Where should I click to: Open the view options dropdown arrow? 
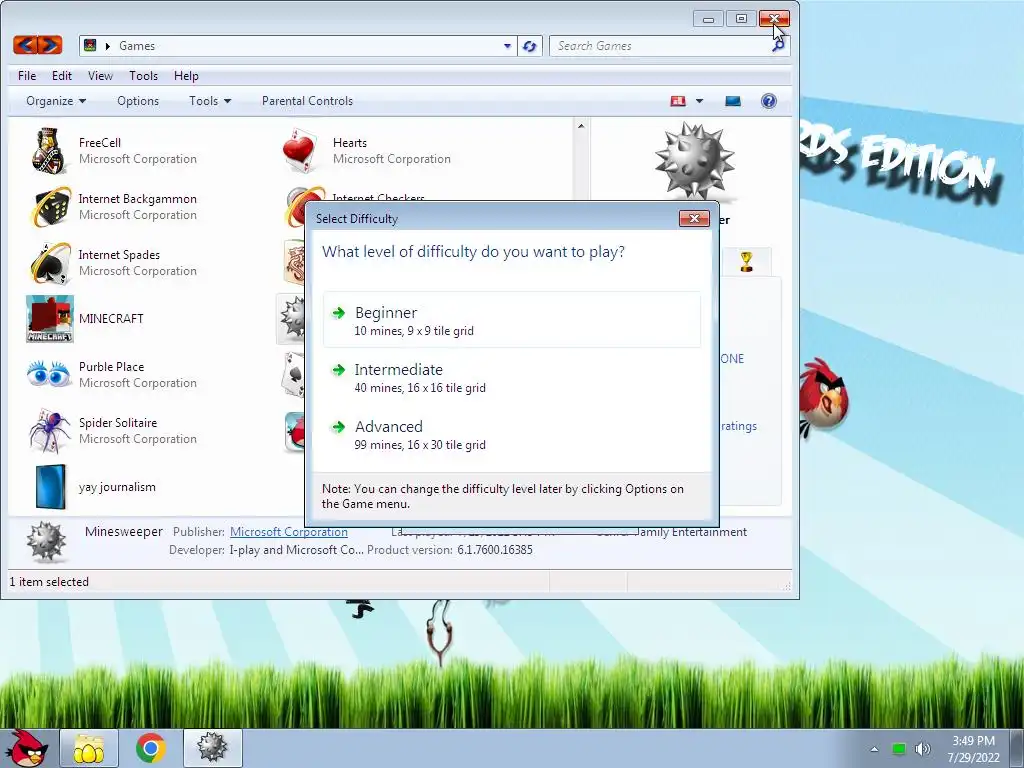[x=699, y=101]
